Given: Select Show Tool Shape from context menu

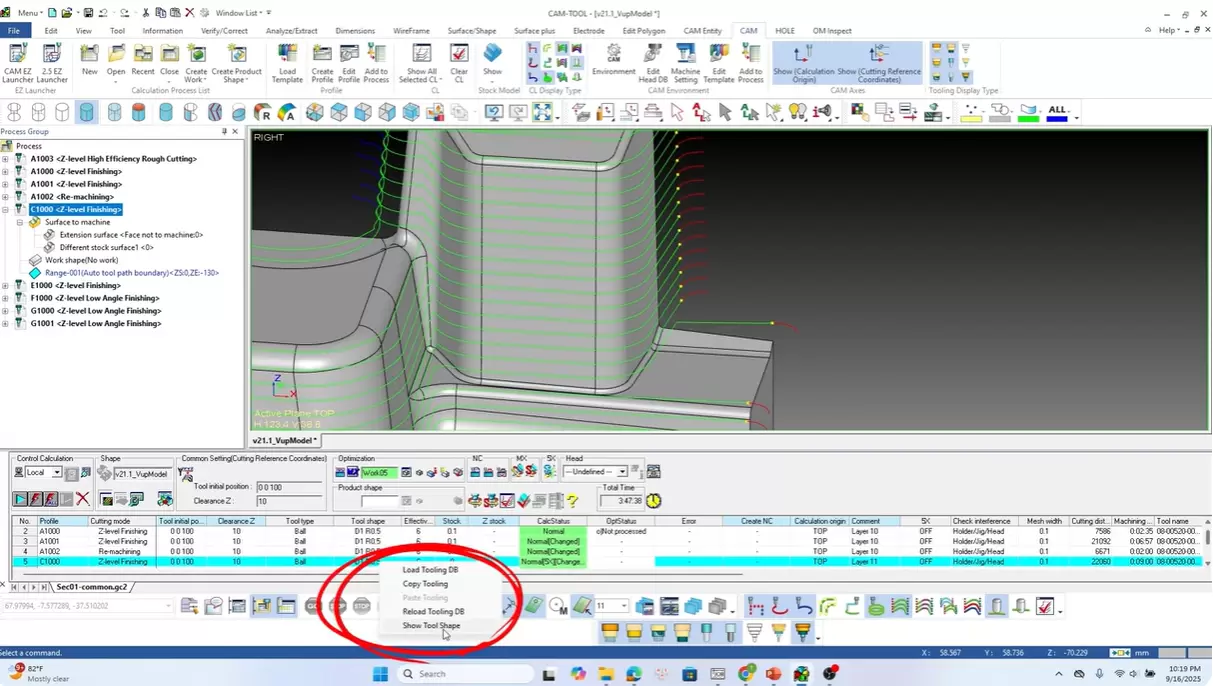Looking at the screenshot, I should 431,626.
